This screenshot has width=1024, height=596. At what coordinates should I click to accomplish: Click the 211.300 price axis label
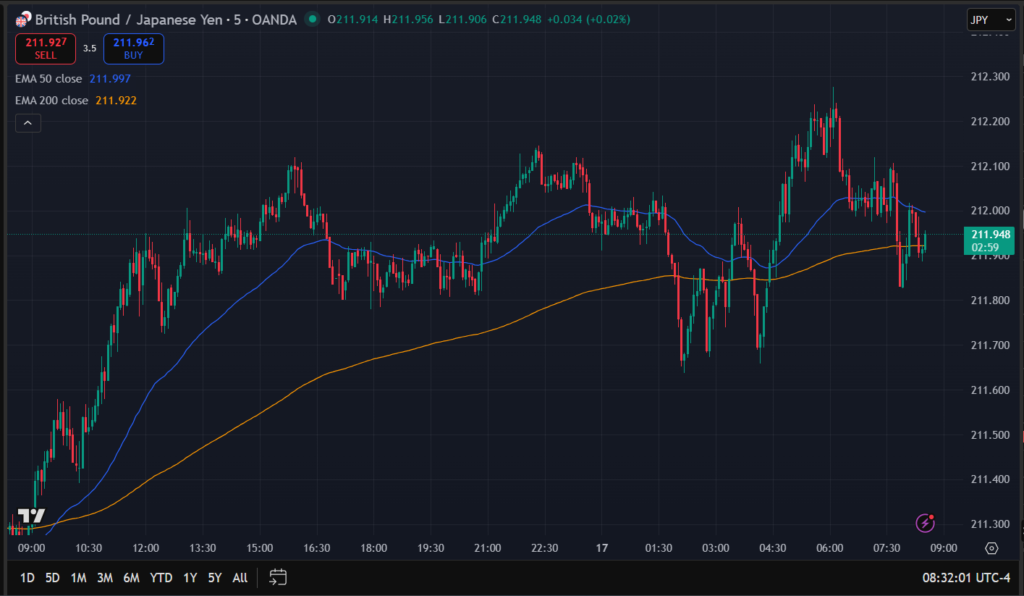(990, 524)
